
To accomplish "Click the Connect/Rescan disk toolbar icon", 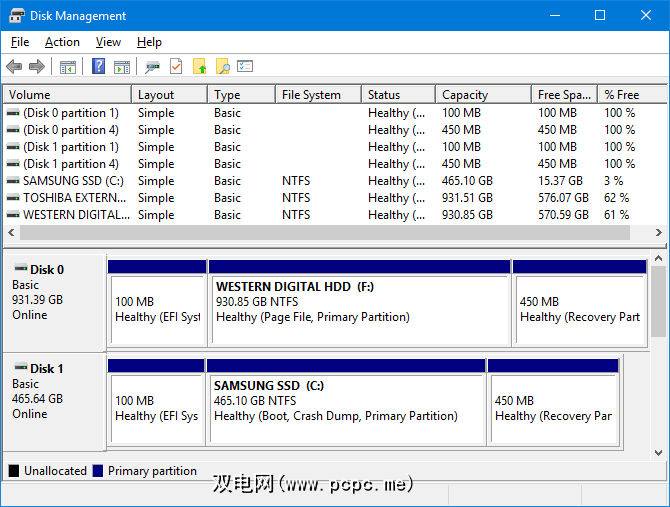I will (x=152, y=67).
